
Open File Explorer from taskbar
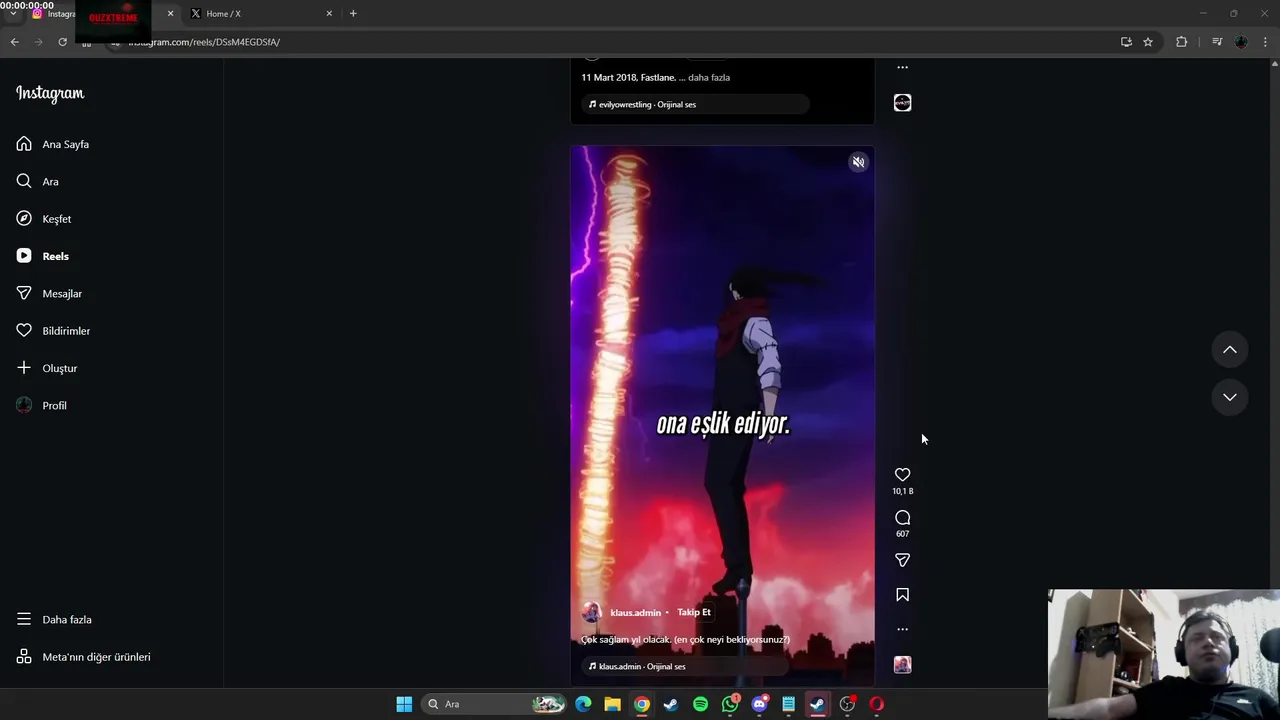point(612,704)
